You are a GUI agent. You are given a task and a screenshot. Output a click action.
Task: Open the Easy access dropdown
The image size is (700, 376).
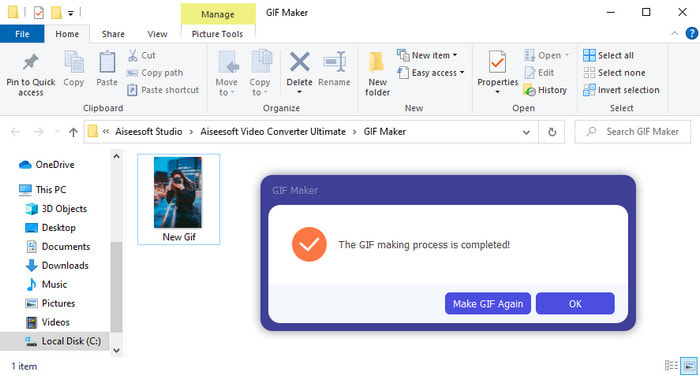point(431,73)
